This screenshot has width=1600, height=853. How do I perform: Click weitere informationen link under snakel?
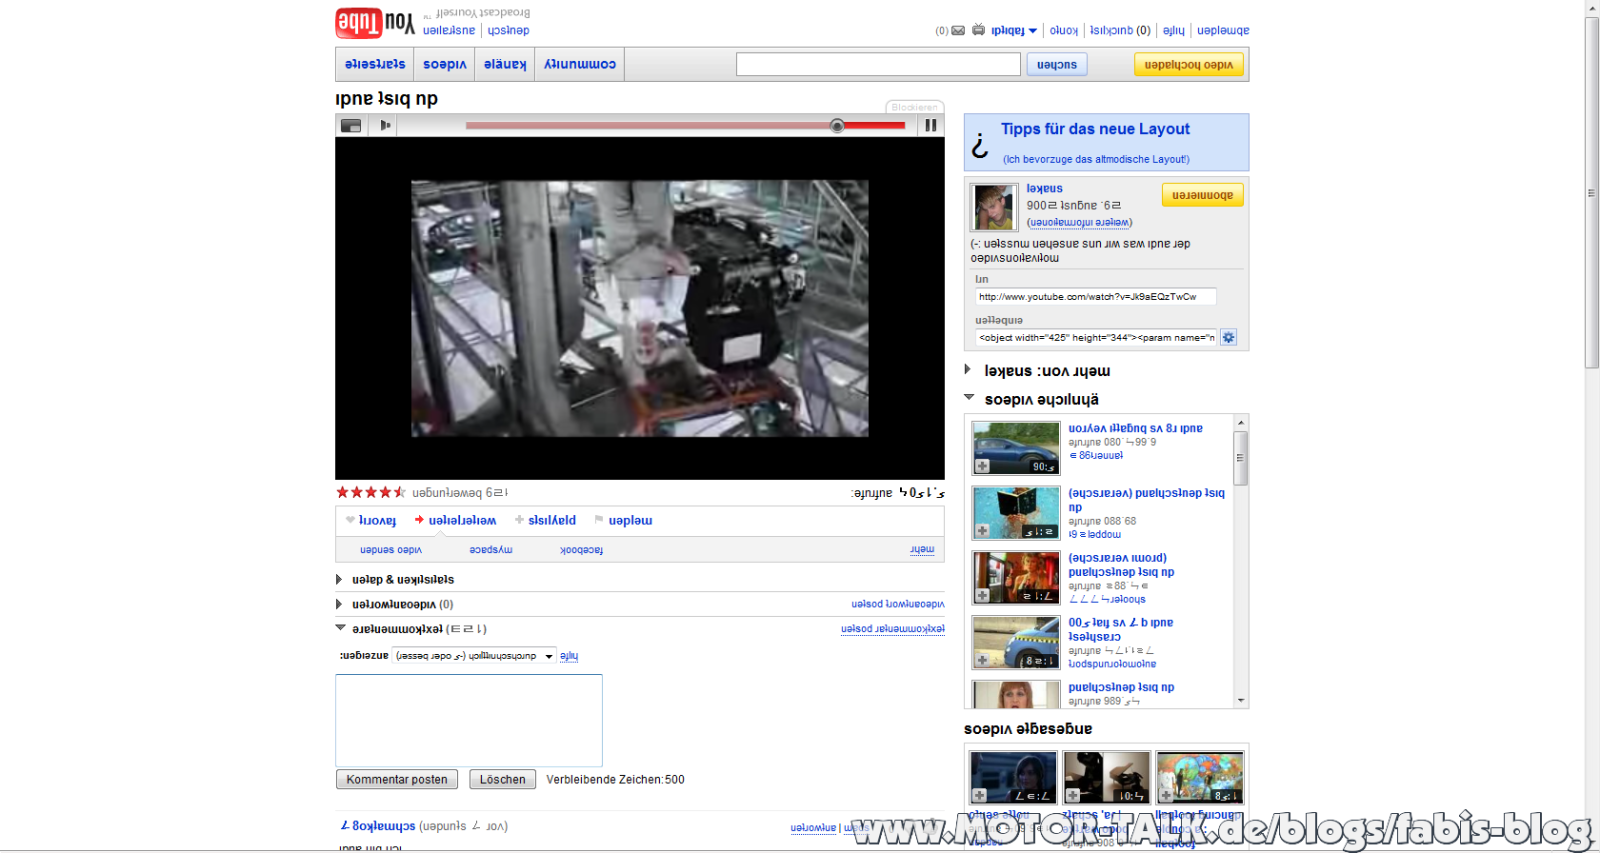(1080, 223)
